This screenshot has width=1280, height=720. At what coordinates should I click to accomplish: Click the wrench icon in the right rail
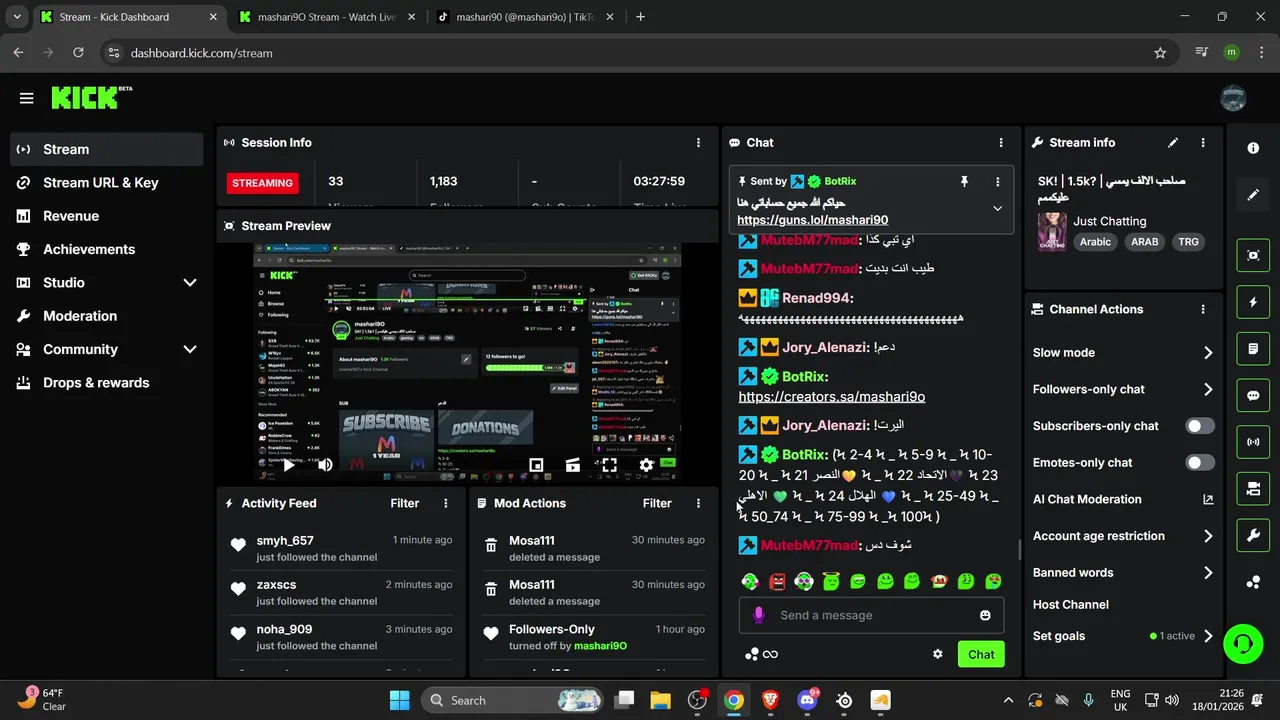click(1253, 536)
